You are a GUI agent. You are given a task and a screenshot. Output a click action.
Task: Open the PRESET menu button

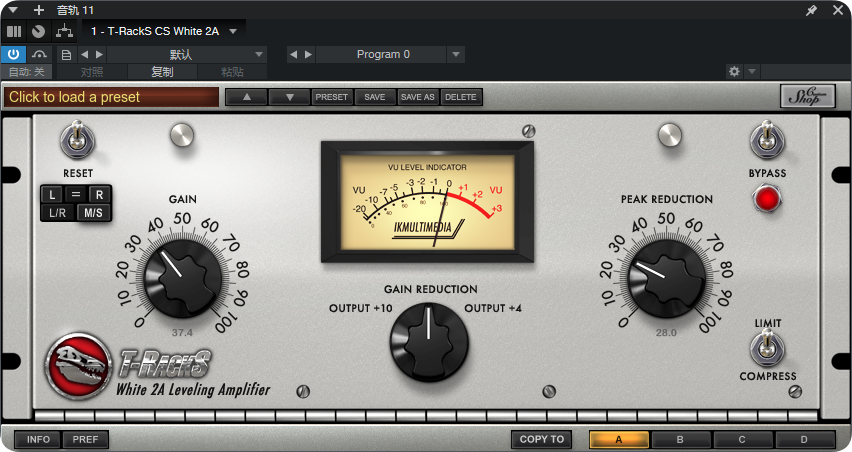pos(331,97)
